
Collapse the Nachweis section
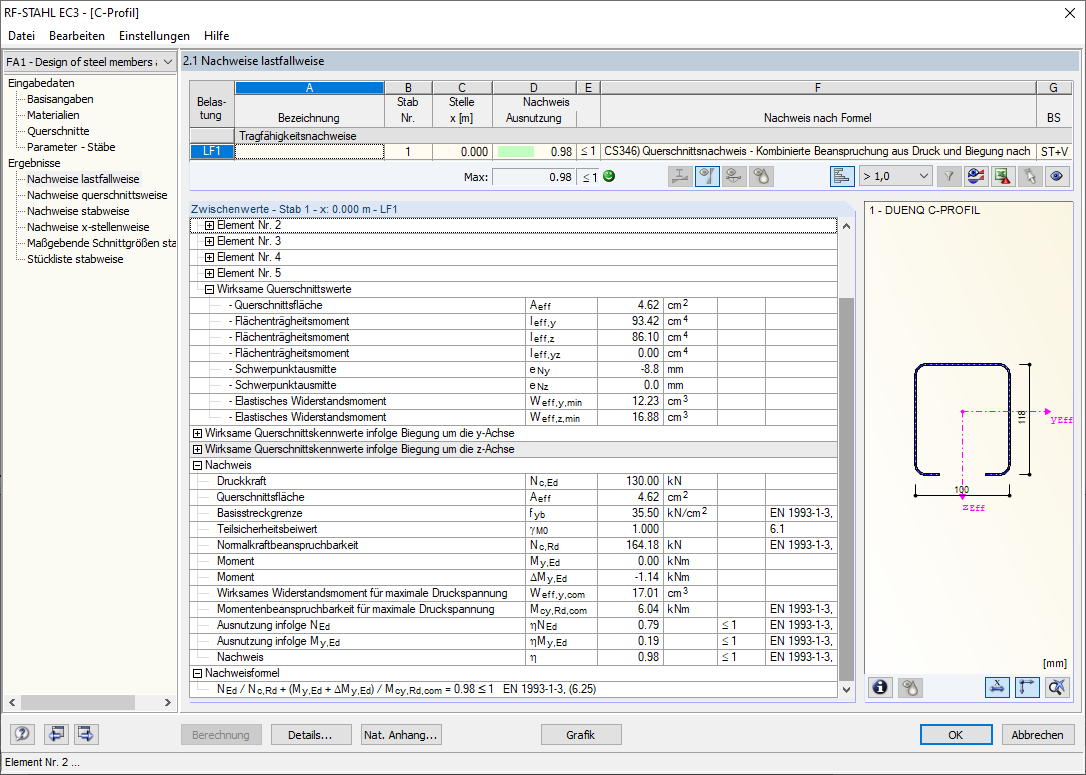click(x=197, y=465)
